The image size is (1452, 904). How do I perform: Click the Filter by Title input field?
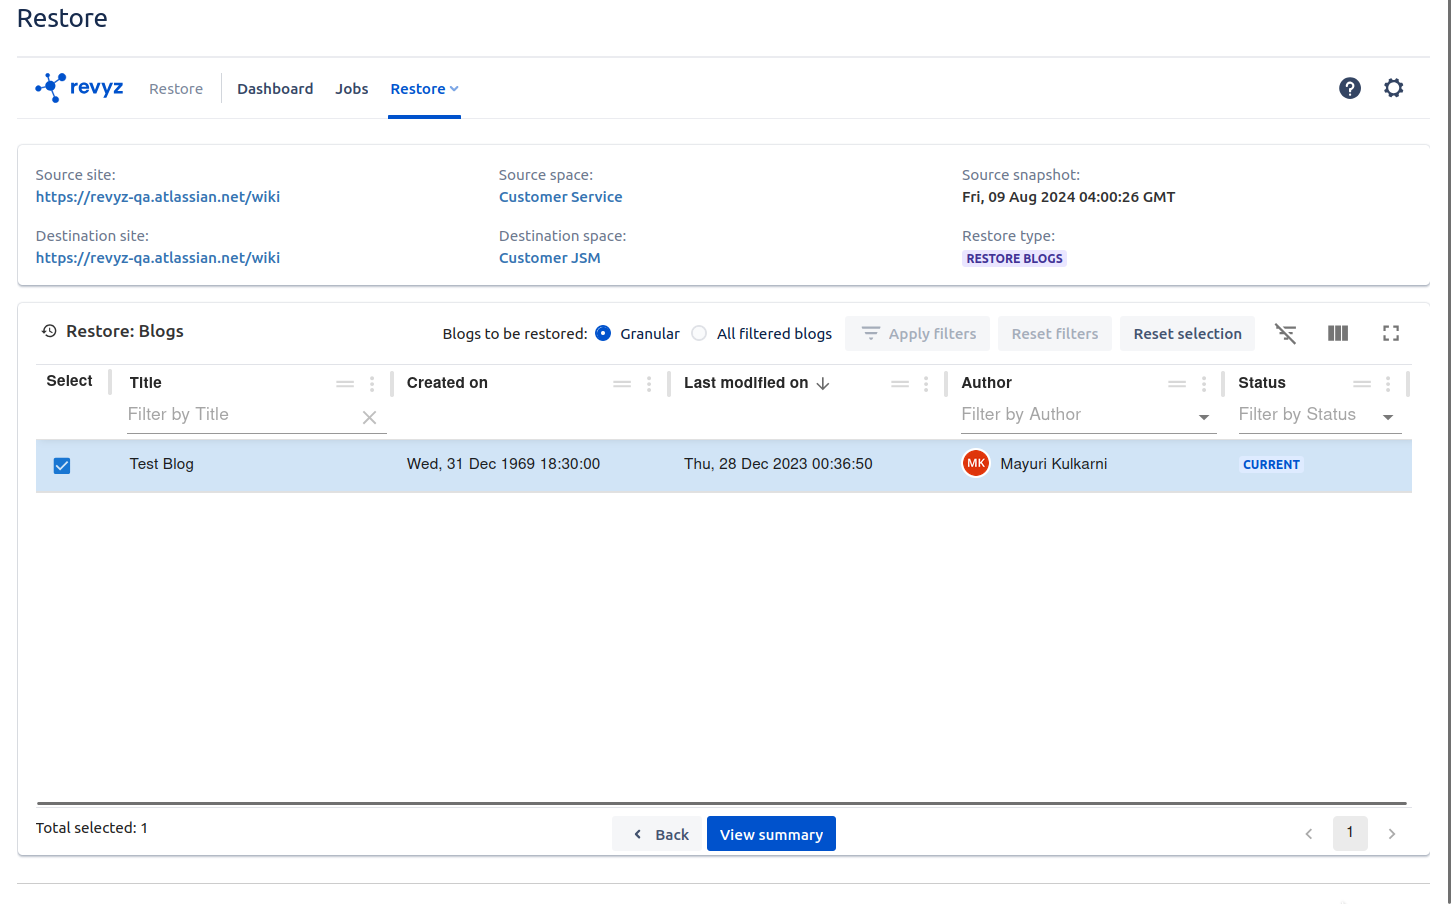(x=240, y=415)
